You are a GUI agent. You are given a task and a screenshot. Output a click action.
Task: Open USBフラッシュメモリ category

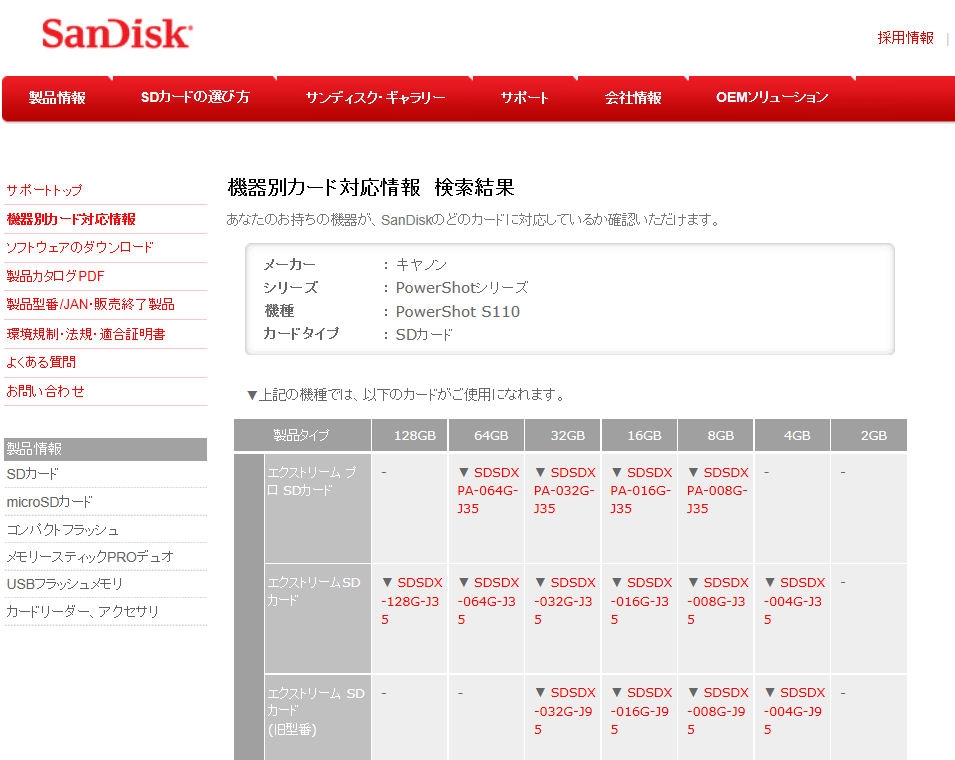[65, 584]
